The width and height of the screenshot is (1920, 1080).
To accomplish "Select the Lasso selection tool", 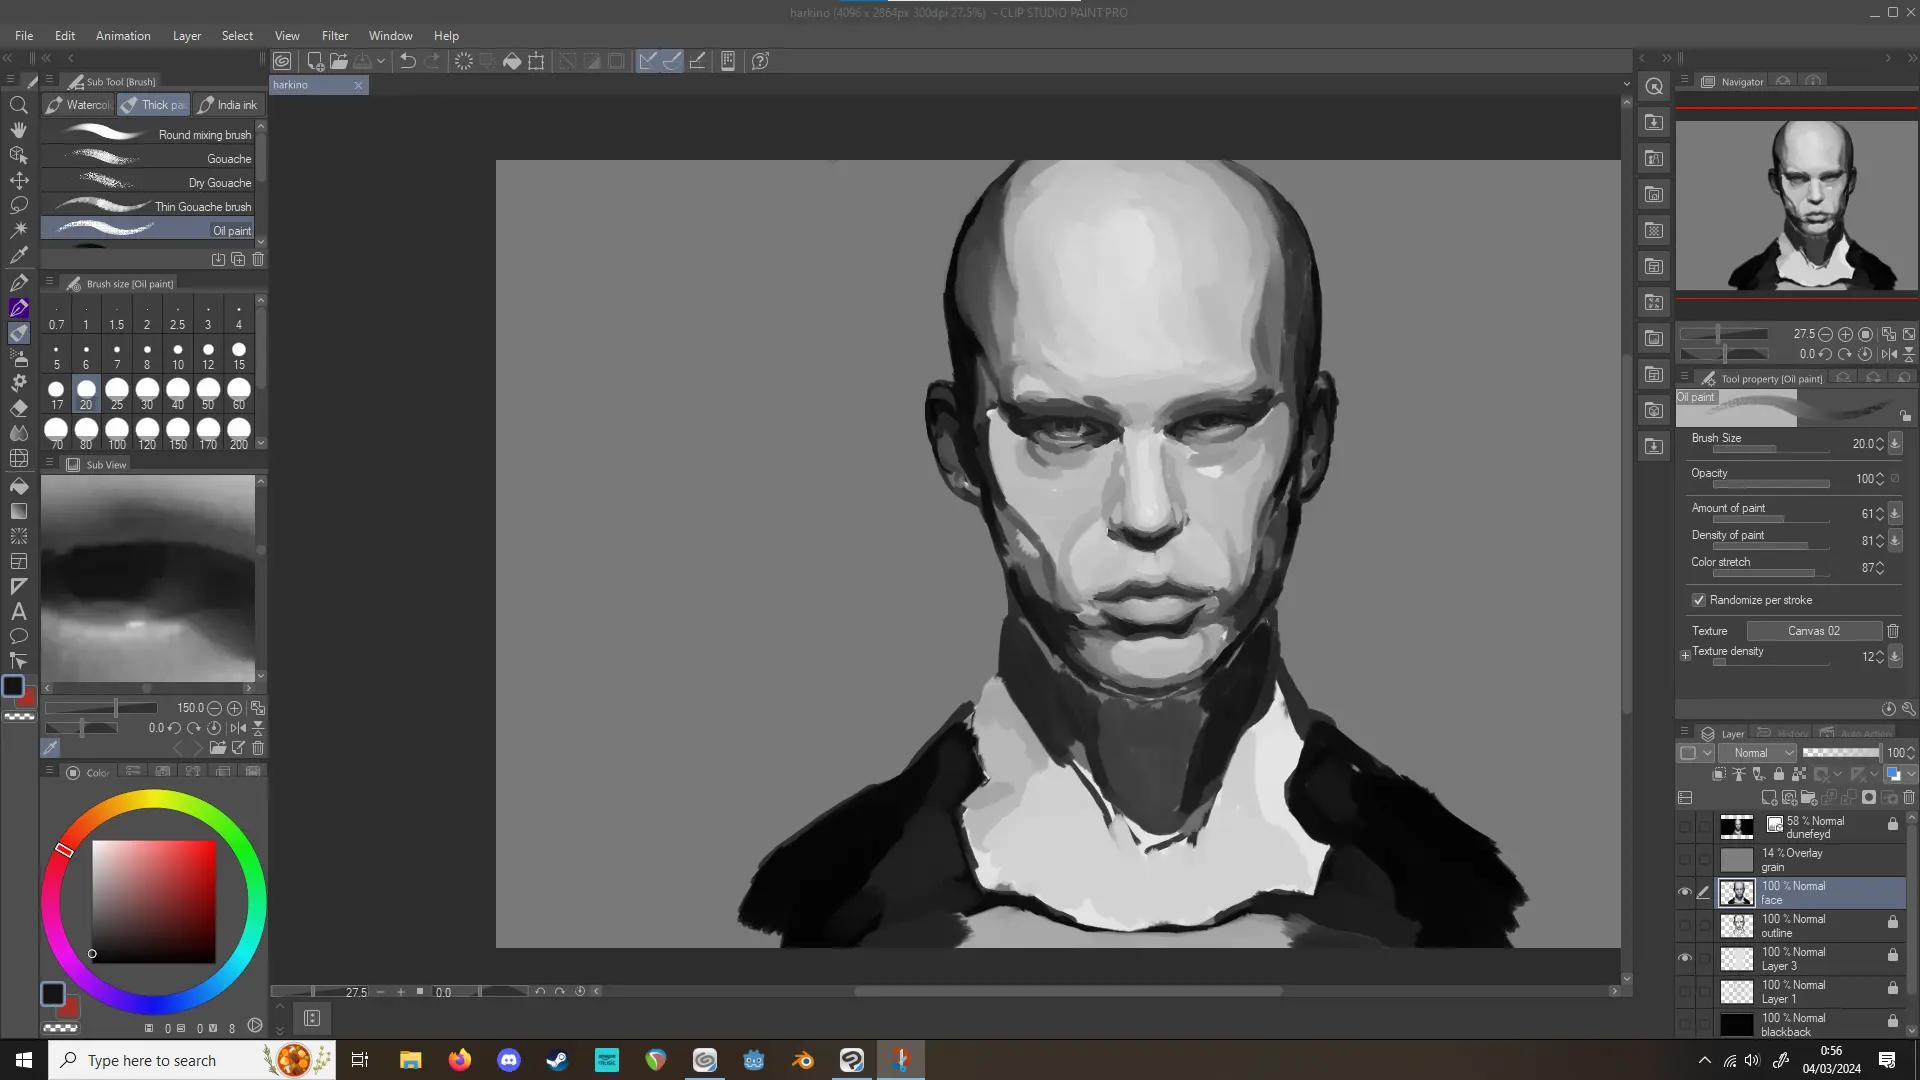I will pyautogui.click(x=18, y=205).
